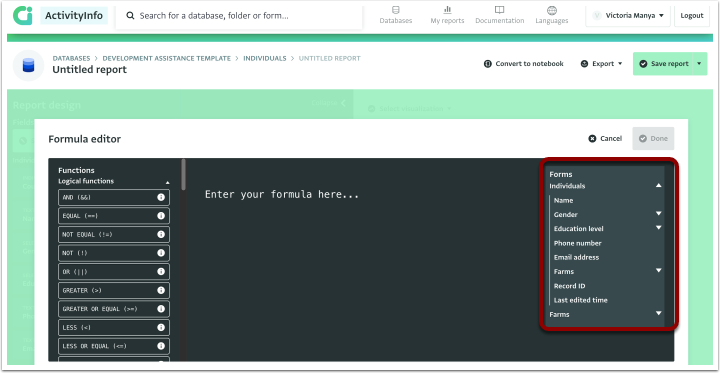Viewport: 720px width, 373px height.
Task: Select the Name field
Action: (x=563, y=200)
